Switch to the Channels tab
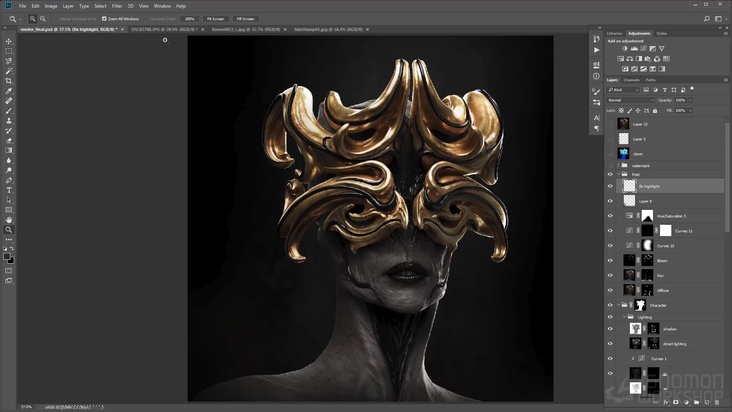 pos(631,80)
